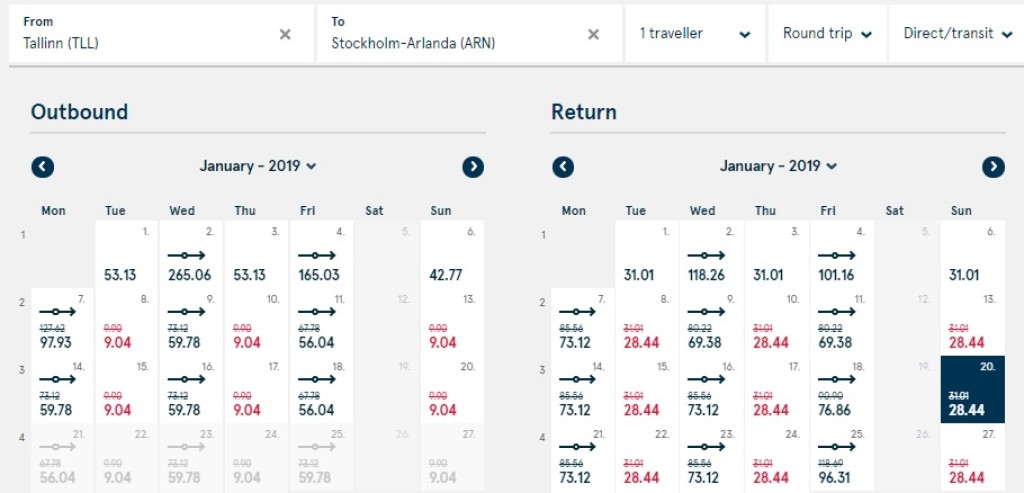Open Outbound January - 2019 month picker
The height and width of the screenshot is (493, 1024).
click(258, 166)
